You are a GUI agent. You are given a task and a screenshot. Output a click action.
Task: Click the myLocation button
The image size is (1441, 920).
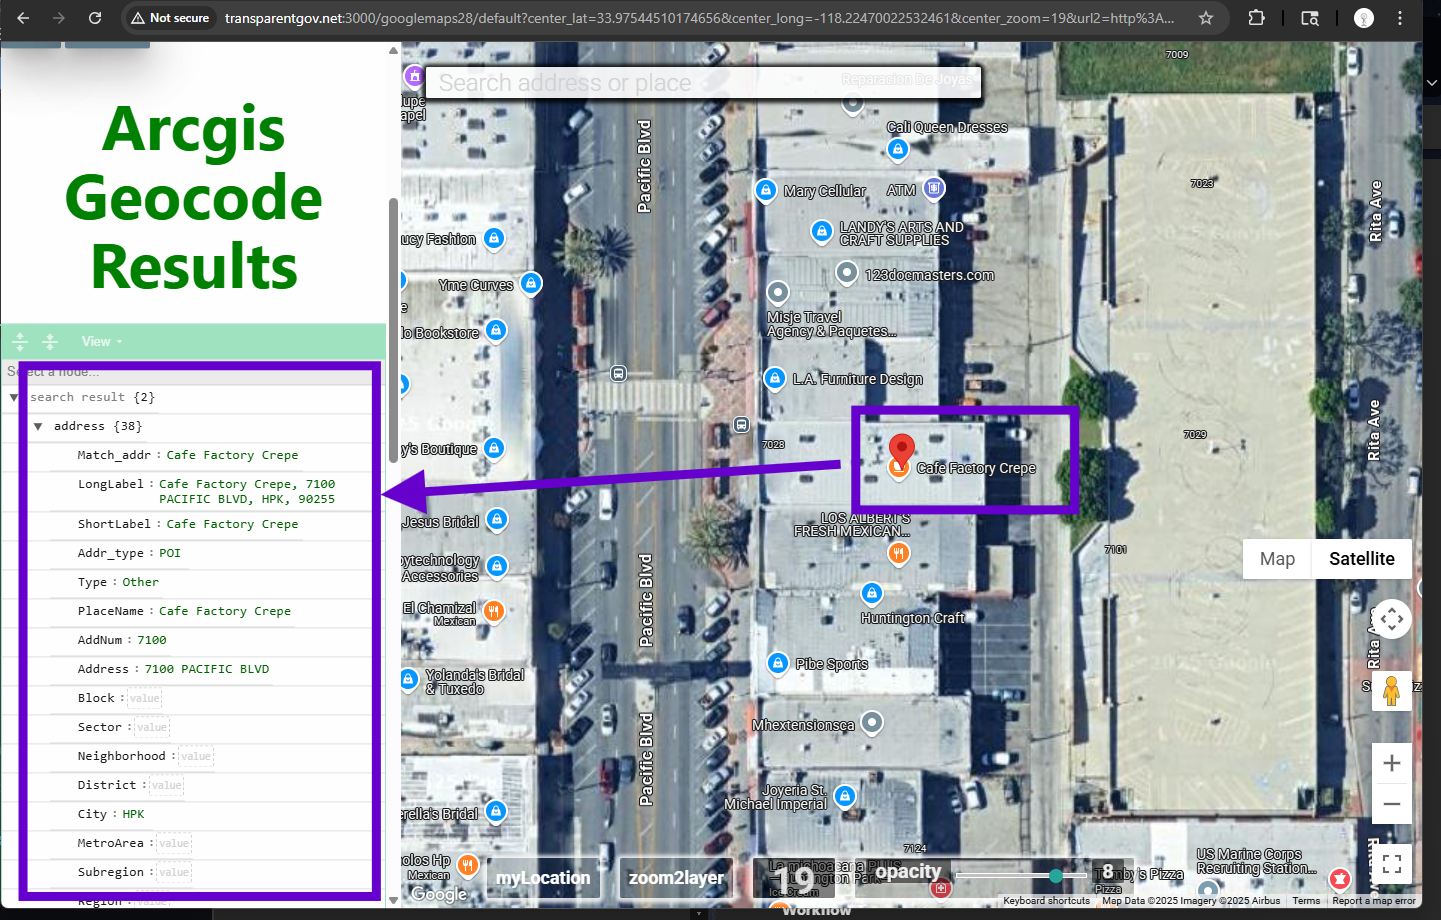(x=543, y=878)
